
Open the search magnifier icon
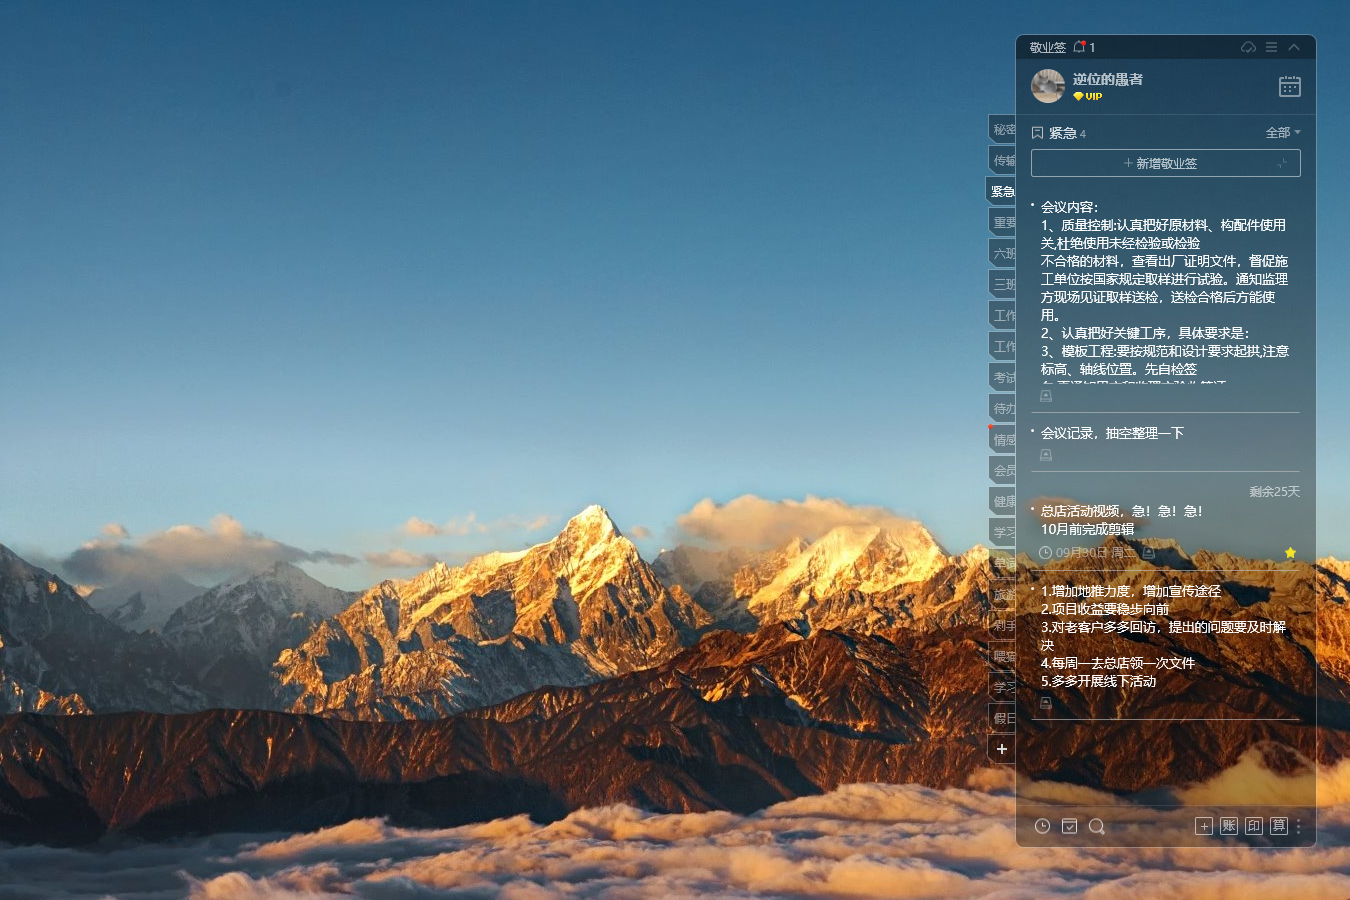[1097, 826]
